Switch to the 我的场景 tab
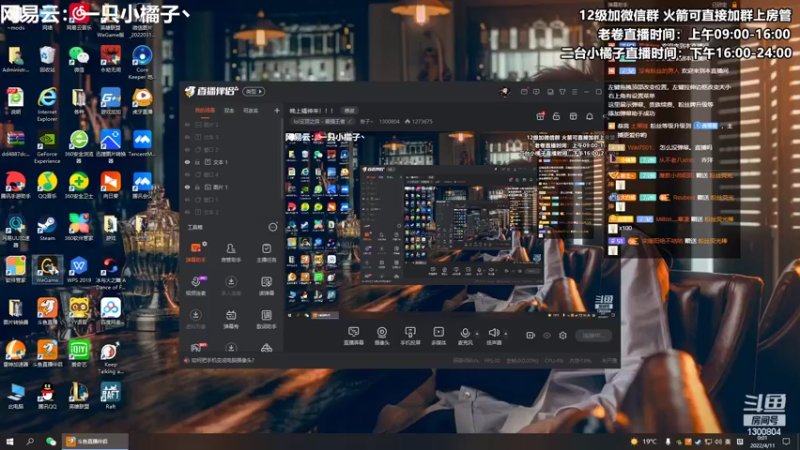 click(205, 110)
